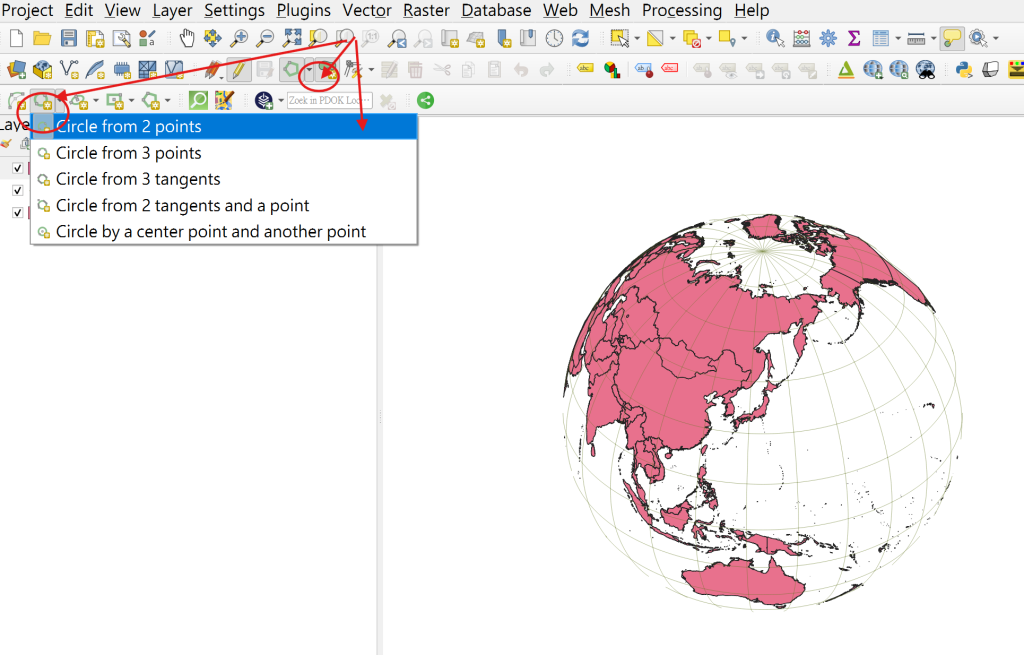The image size is (1024, 655).
Task: Create a new Shapefile layer
Action: tap(69, 69)
